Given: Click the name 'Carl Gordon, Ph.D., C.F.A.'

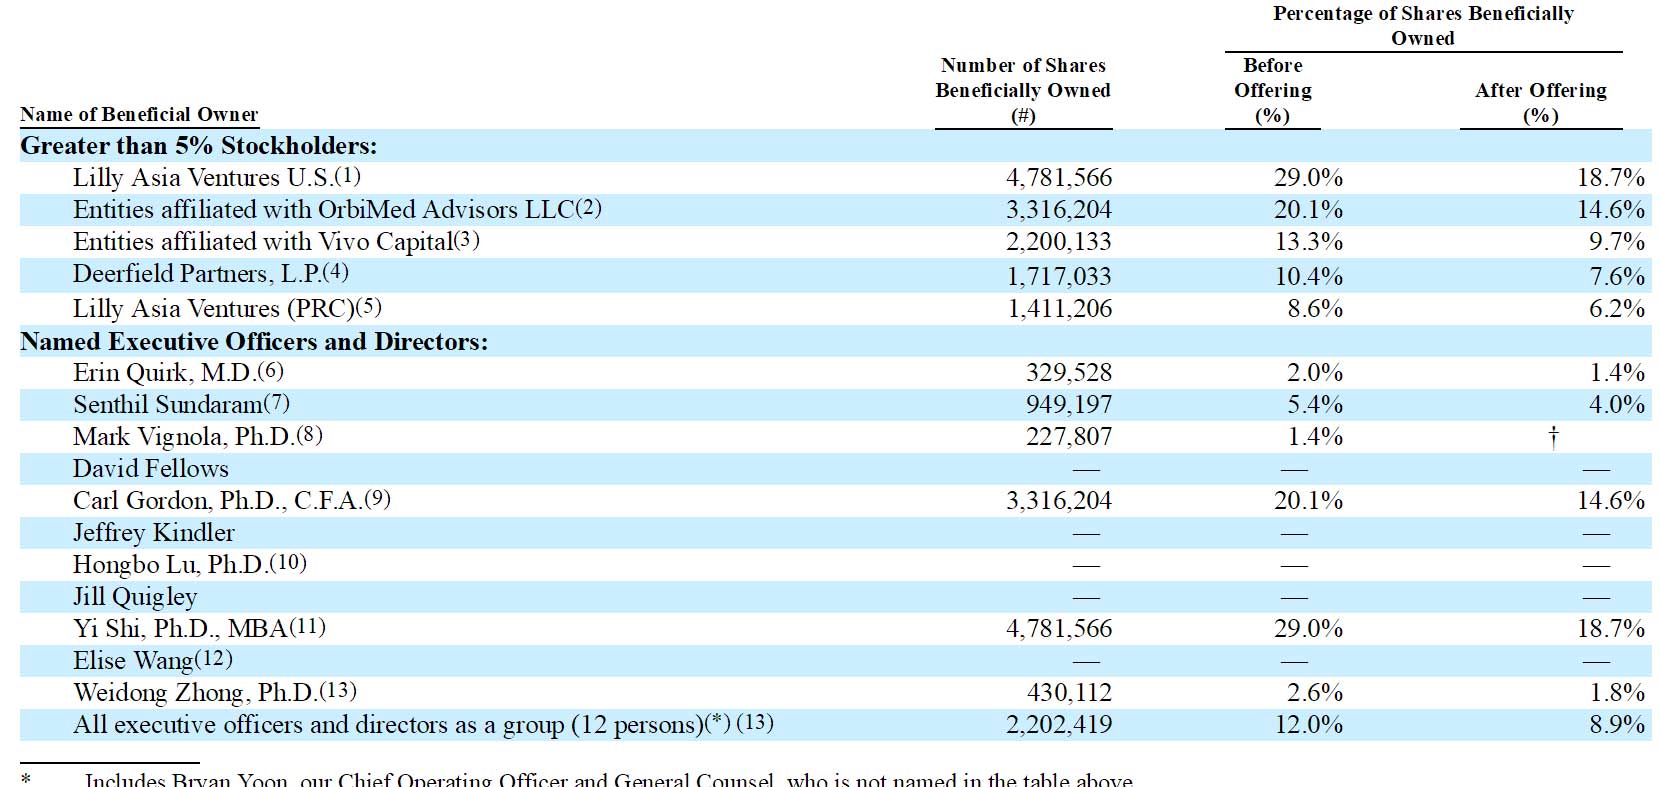Looking at the screenshot, I should [x=218, y=500].
